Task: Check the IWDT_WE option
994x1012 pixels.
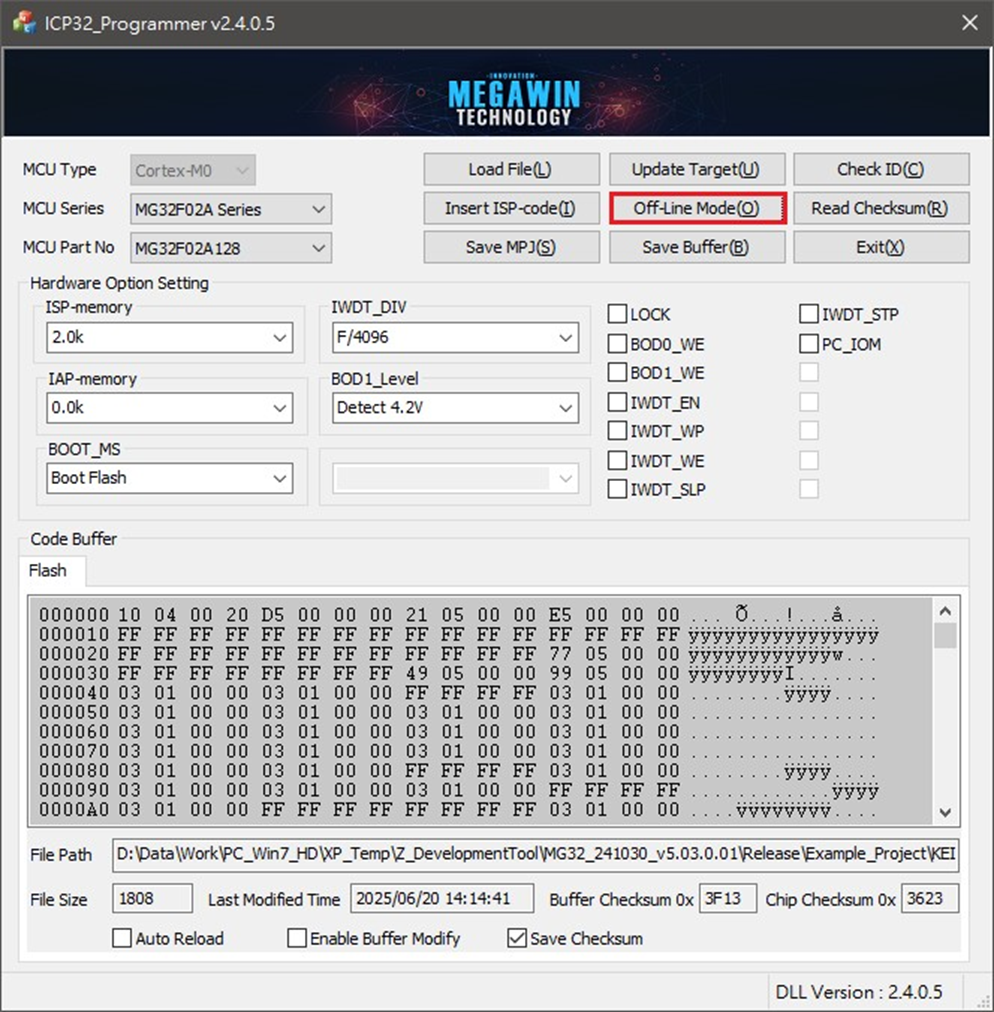Action: 618,460
